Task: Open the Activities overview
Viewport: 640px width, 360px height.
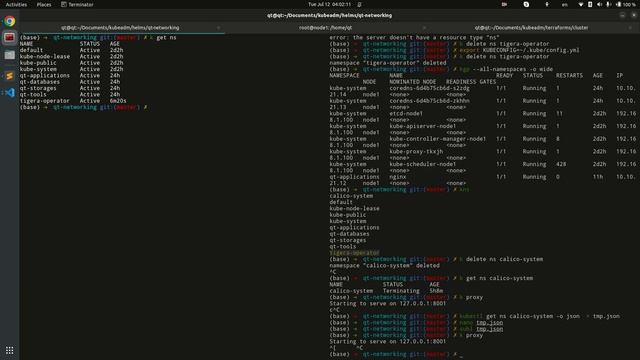Action: click(x=16, y=4)
